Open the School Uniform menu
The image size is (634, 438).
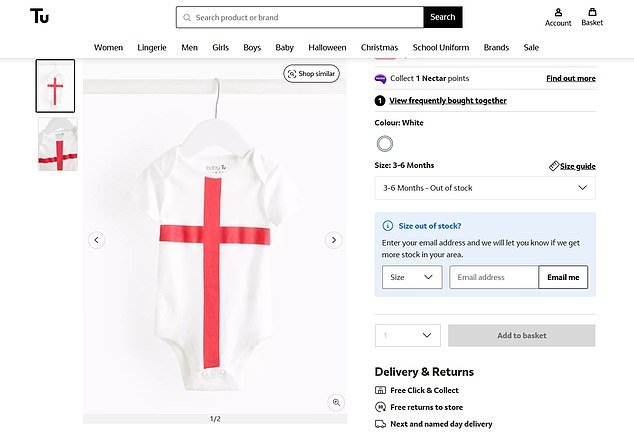coord(441,47)
